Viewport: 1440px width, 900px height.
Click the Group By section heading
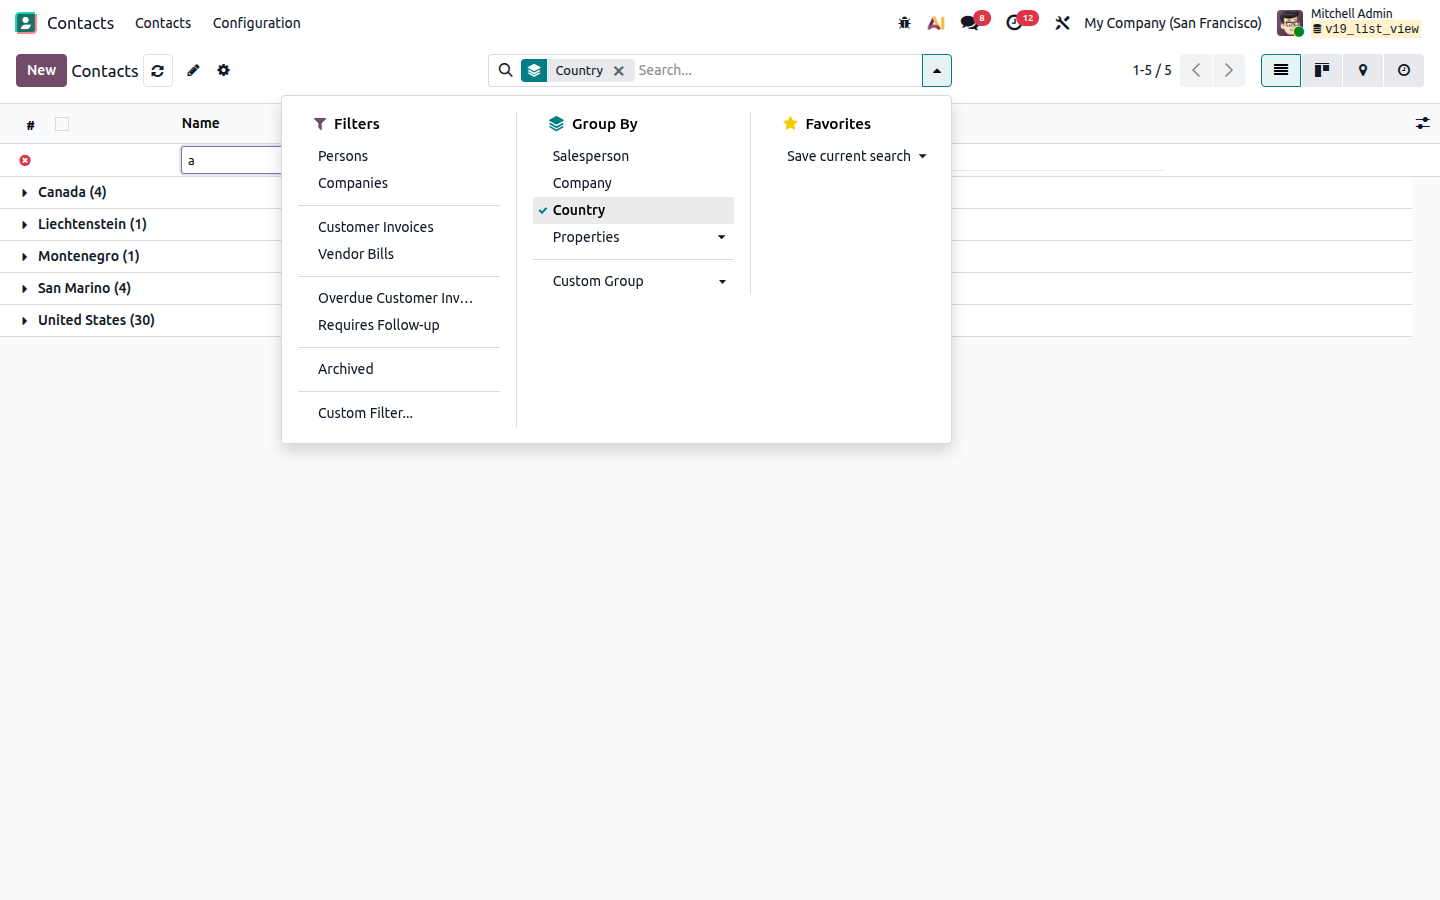593,124
